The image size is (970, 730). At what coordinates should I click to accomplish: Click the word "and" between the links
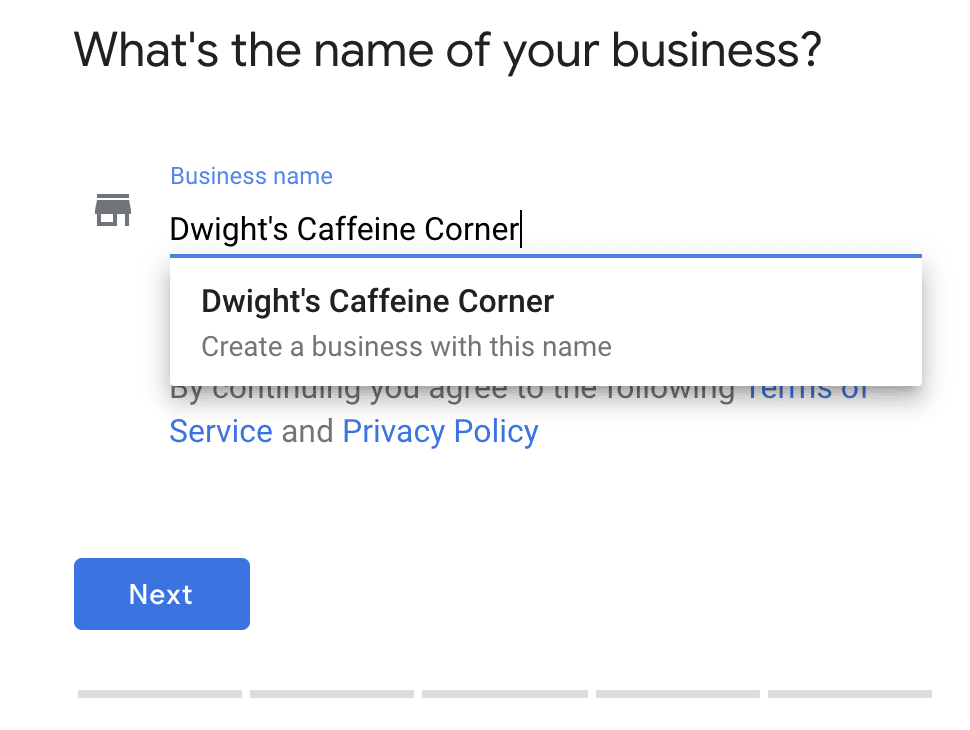(x=307, y=432)
